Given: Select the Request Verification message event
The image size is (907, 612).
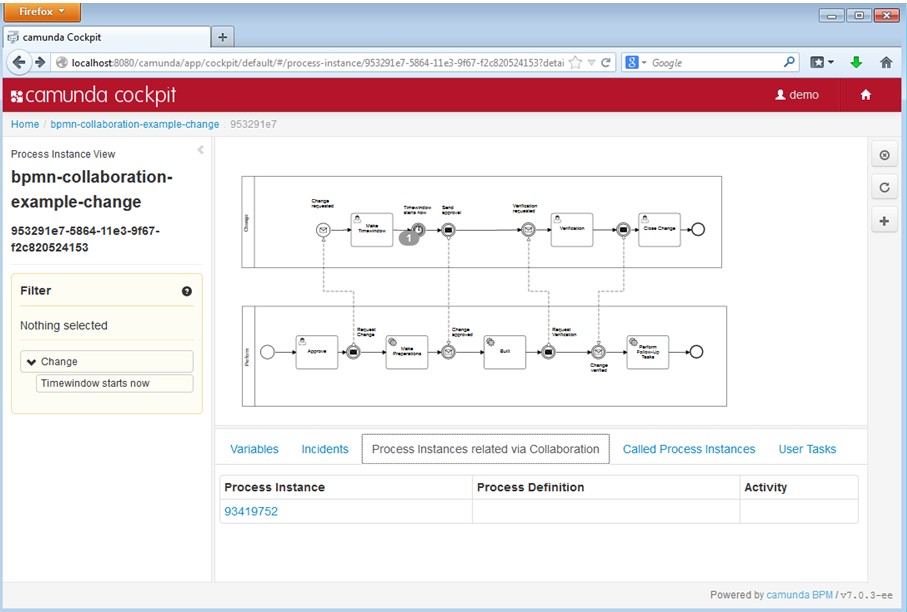Looking at the screenshot, I should coord(548,352).
